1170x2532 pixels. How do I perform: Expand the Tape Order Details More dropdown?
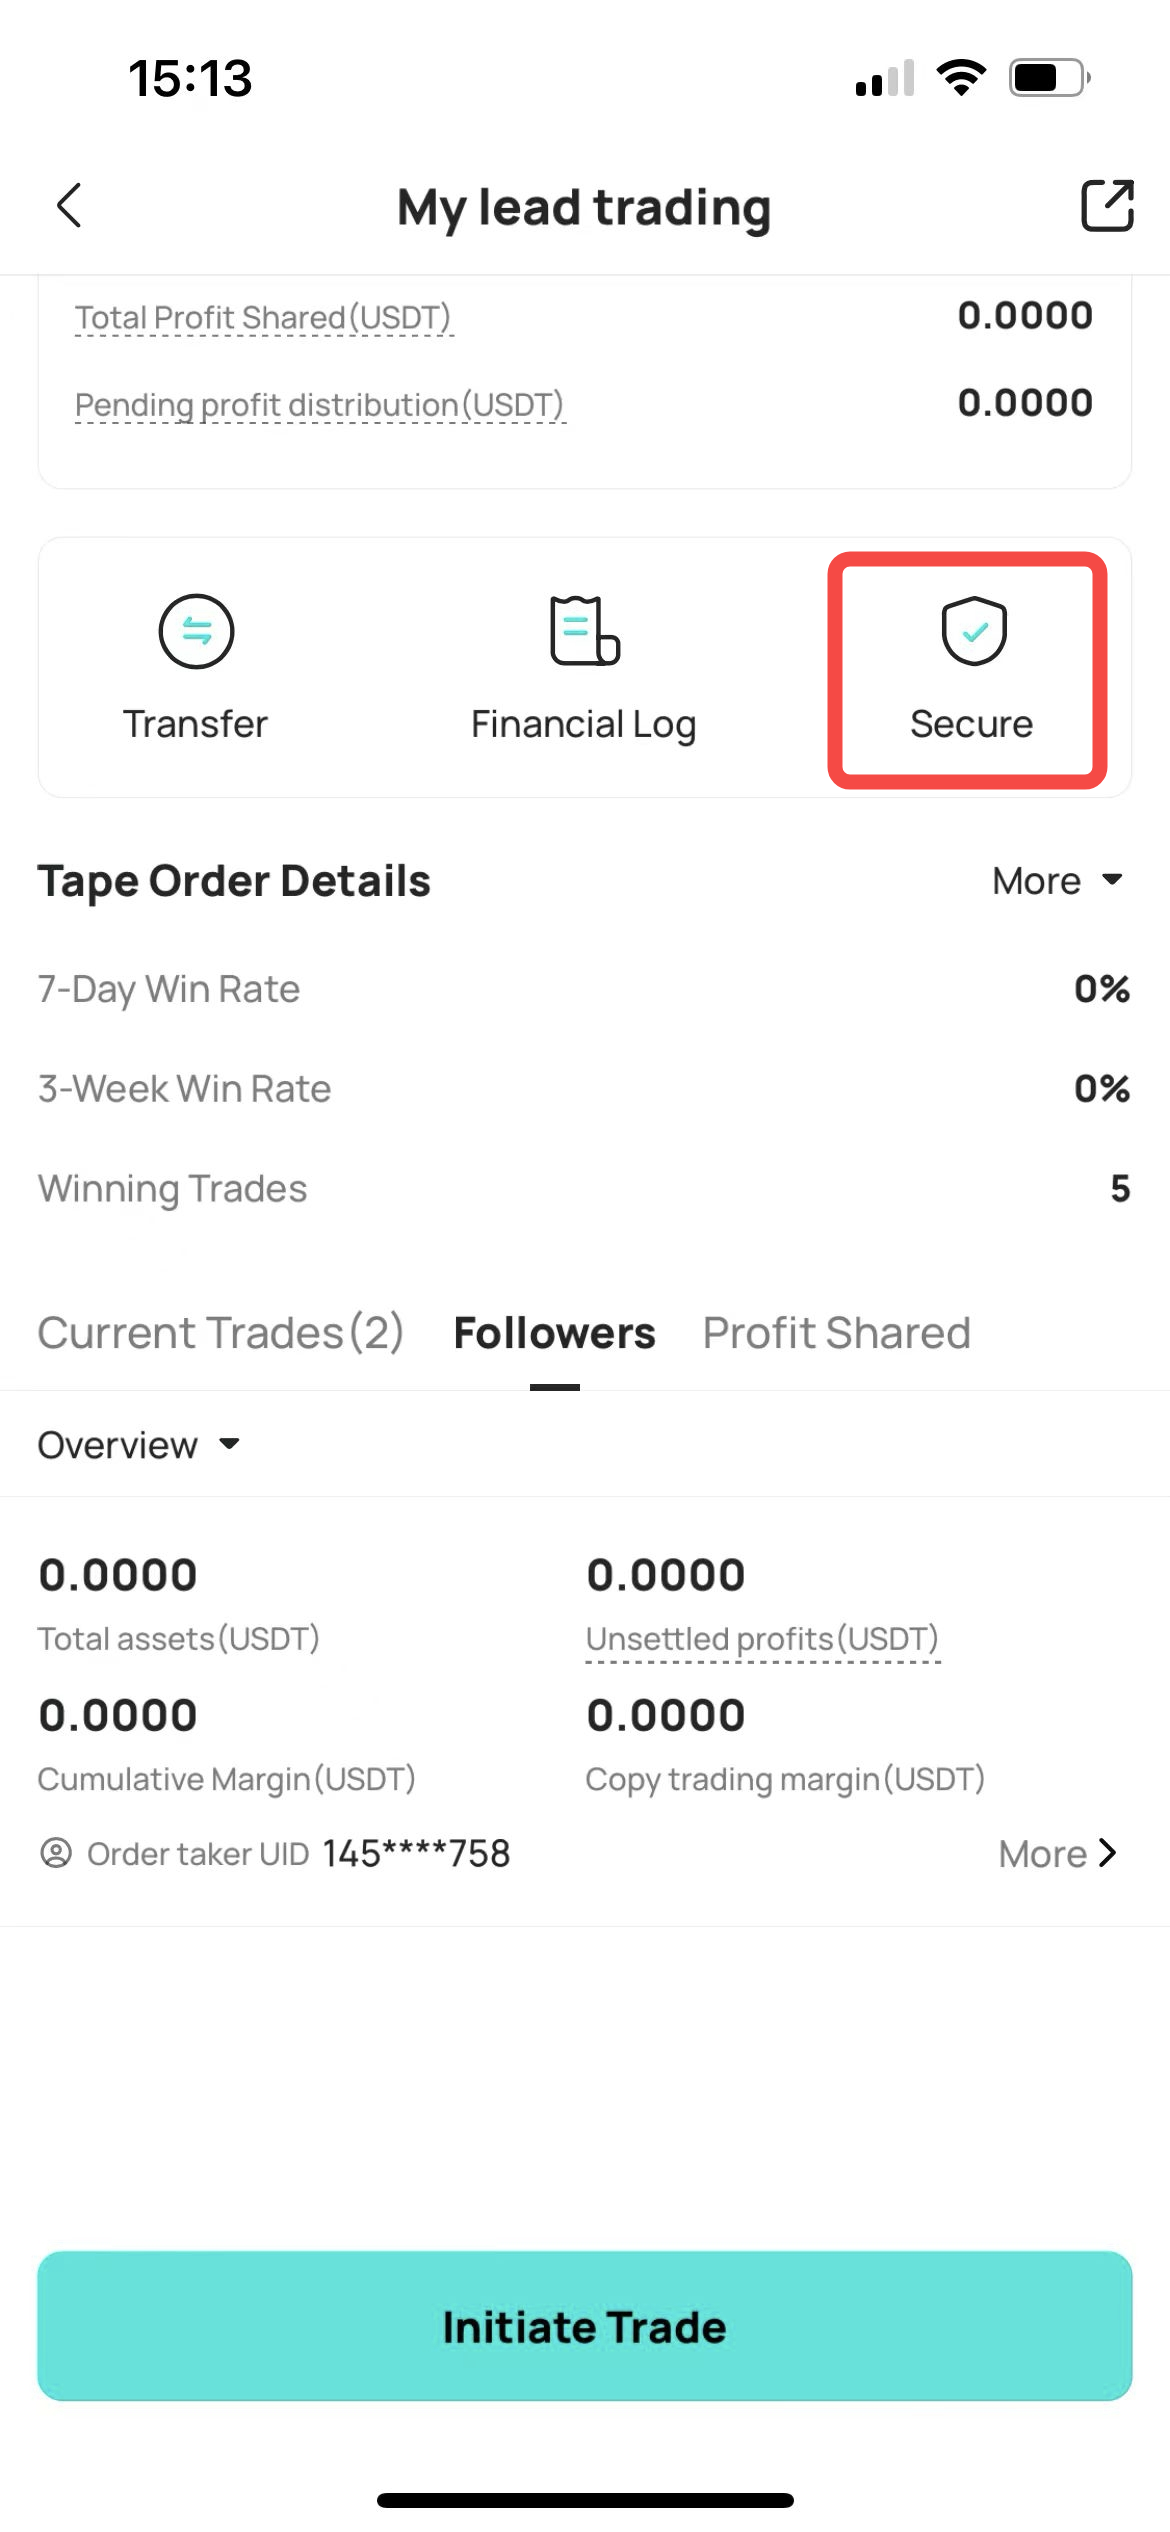coord(1058,881)
